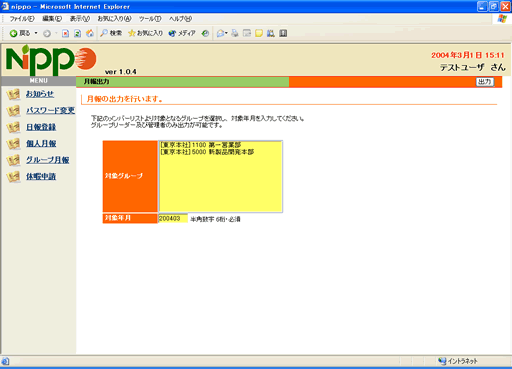The height and width of the screenshot is (369, 512).
Task: Open the お気に入り(A) menu
Action: (x=114, y=19)
